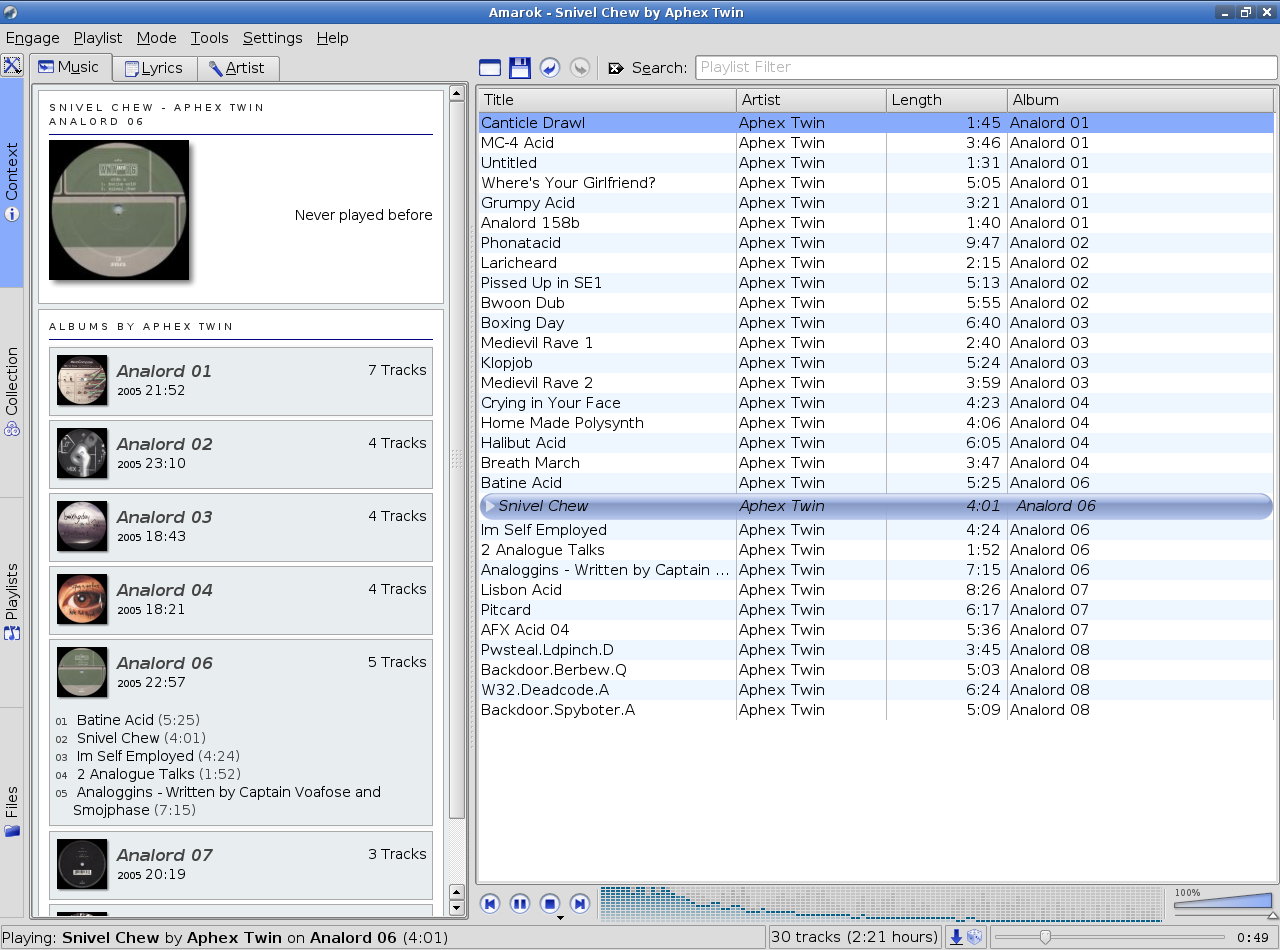Screen dimensions: 1280x950
Task: Expand the Analord 01 album track list
Action: [241, 381]
